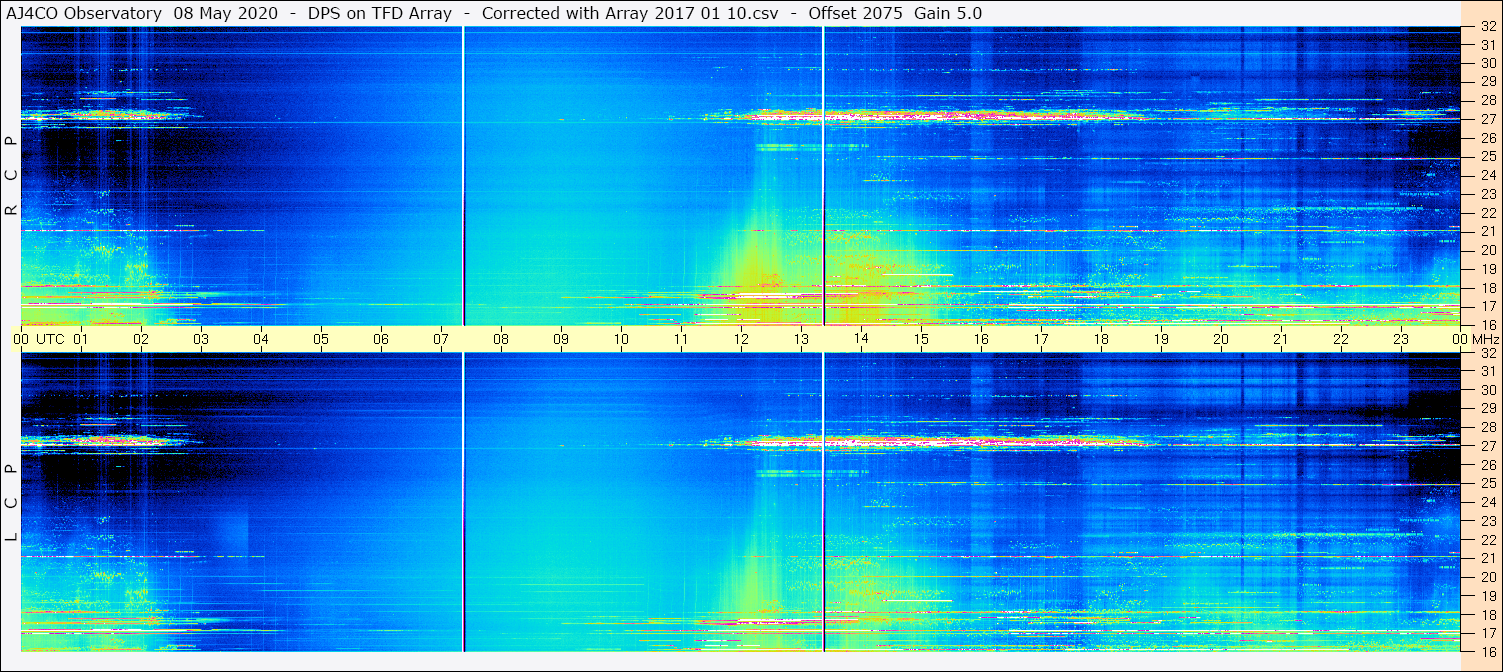Select the 03 hour tick label

[x=201, y=339]
